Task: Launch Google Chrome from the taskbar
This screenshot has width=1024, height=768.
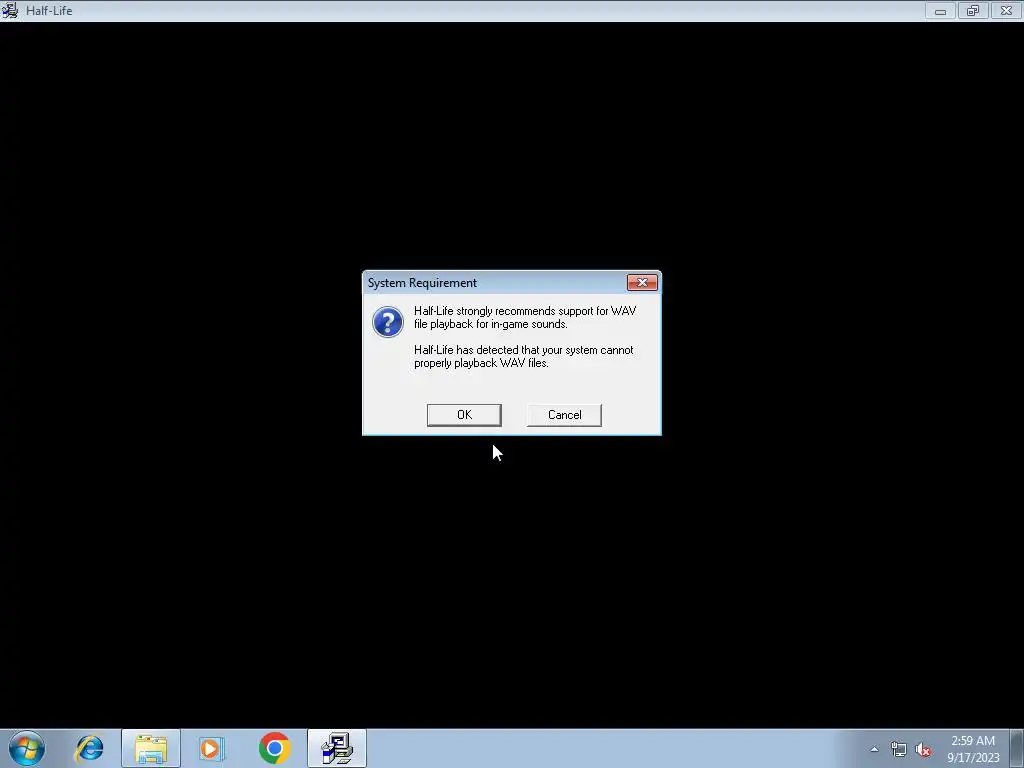Action: (x=274, y=748)
